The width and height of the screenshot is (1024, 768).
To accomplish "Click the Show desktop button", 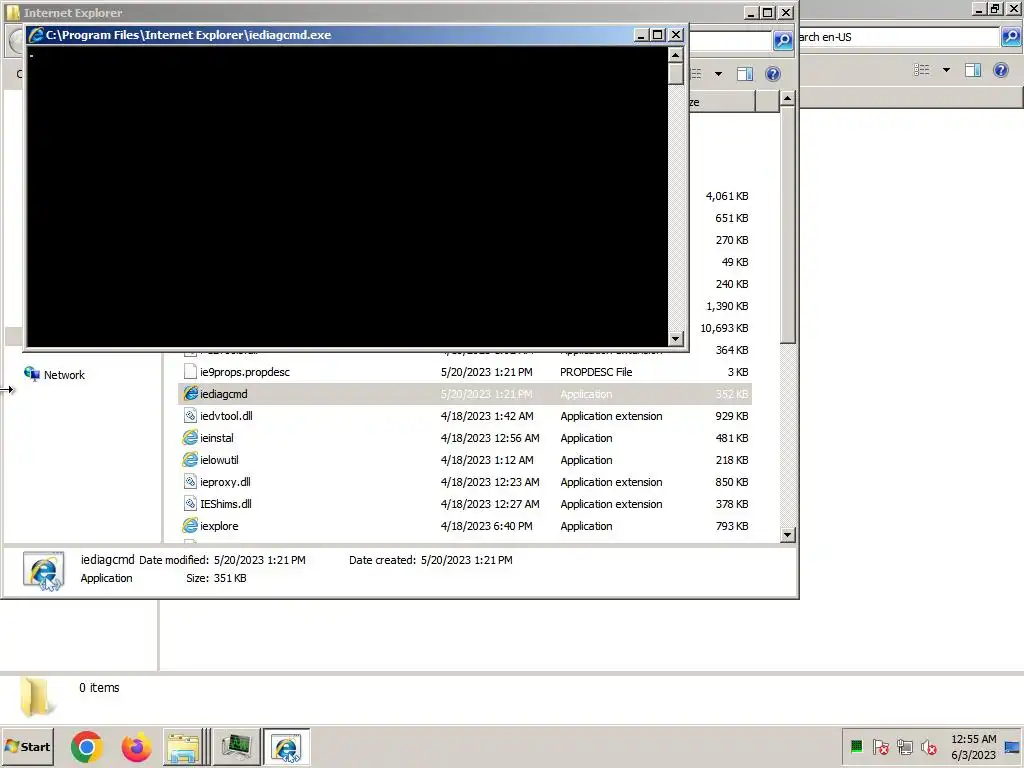I will [1012, 746].
